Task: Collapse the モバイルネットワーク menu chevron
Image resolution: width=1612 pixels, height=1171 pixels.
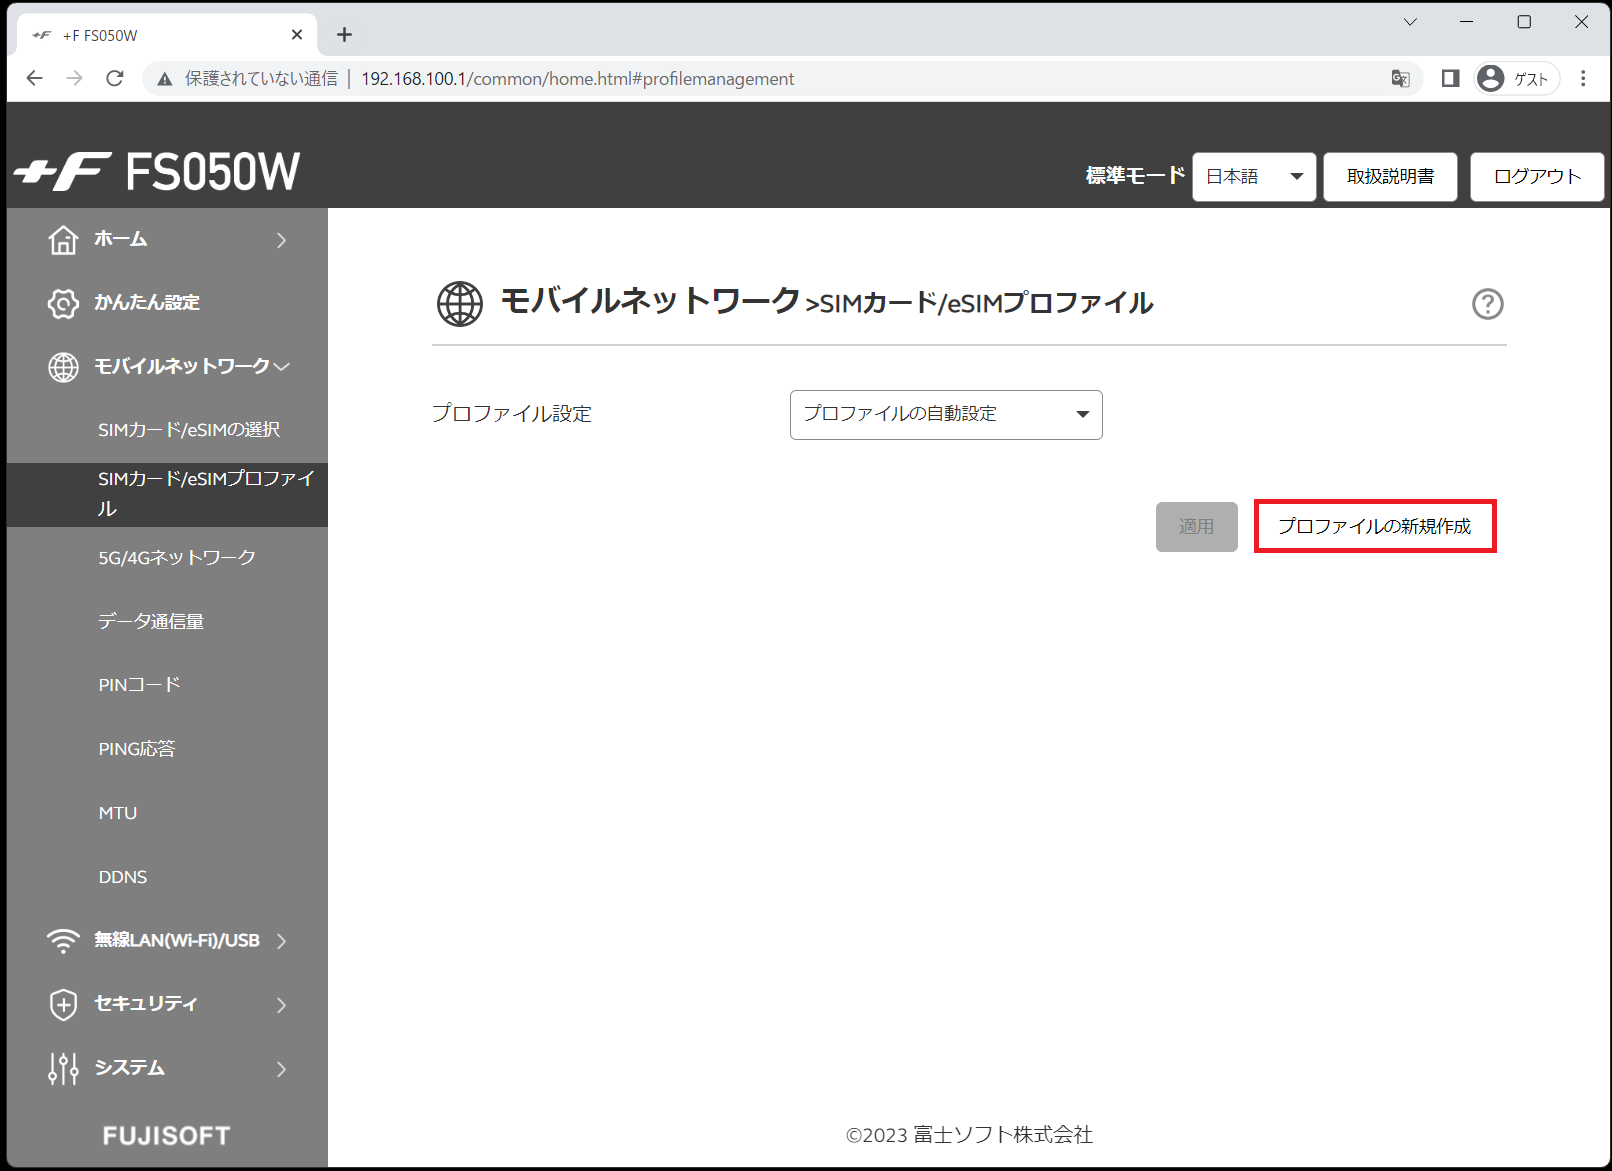Action: point(282,367)
